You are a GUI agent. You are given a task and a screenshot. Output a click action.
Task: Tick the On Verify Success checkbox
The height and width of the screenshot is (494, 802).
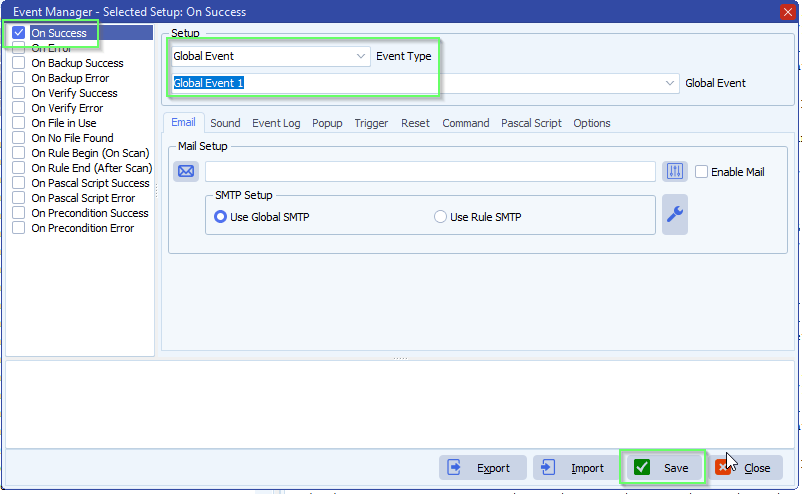tap(18, 93)
